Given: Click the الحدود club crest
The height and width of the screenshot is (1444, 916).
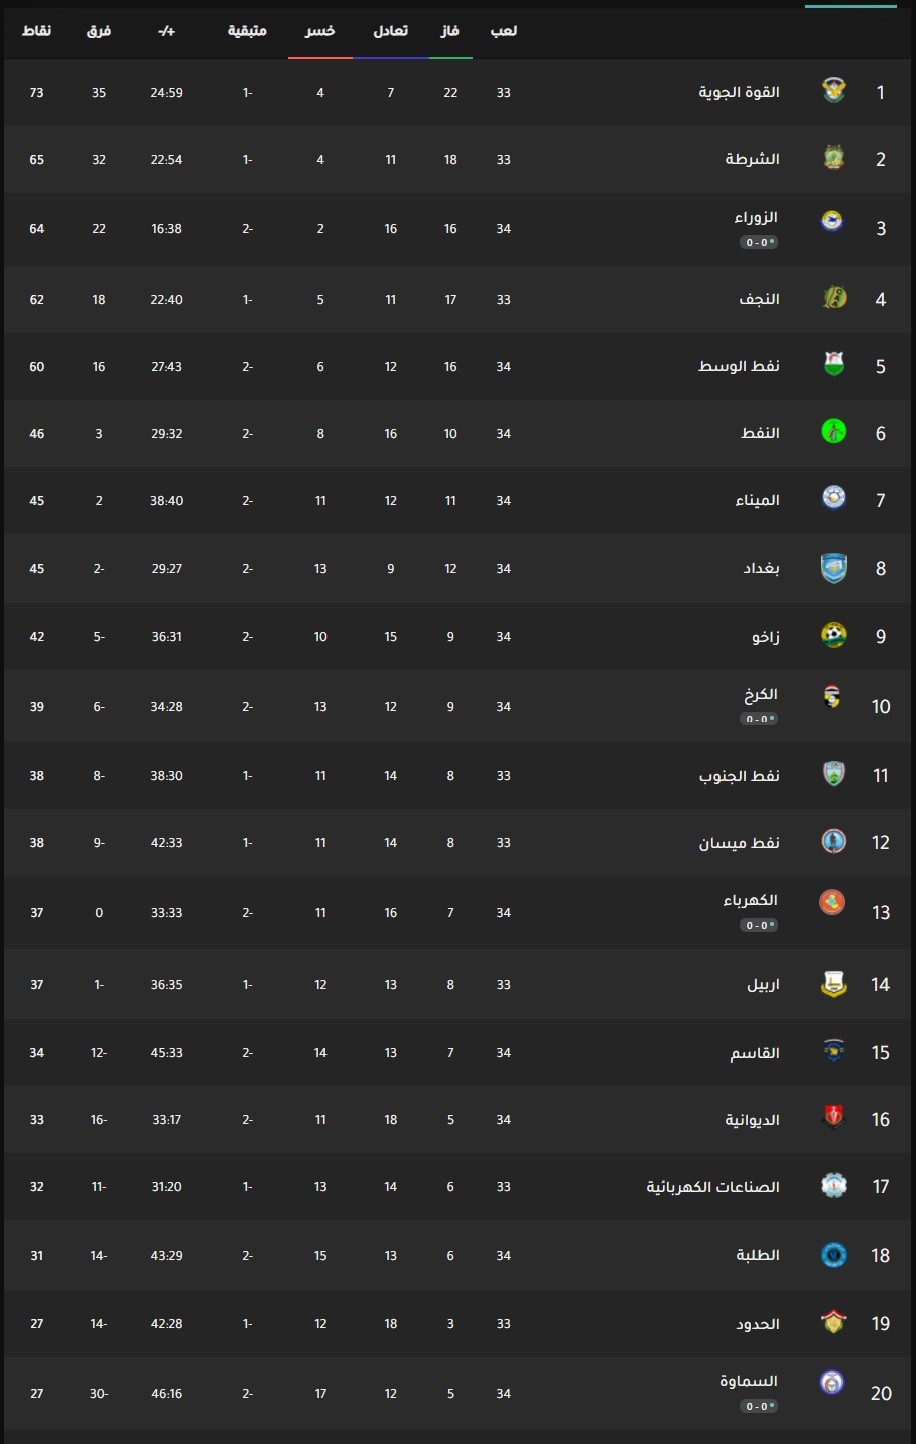Looking at the screenshot, I should point(833,1322).
